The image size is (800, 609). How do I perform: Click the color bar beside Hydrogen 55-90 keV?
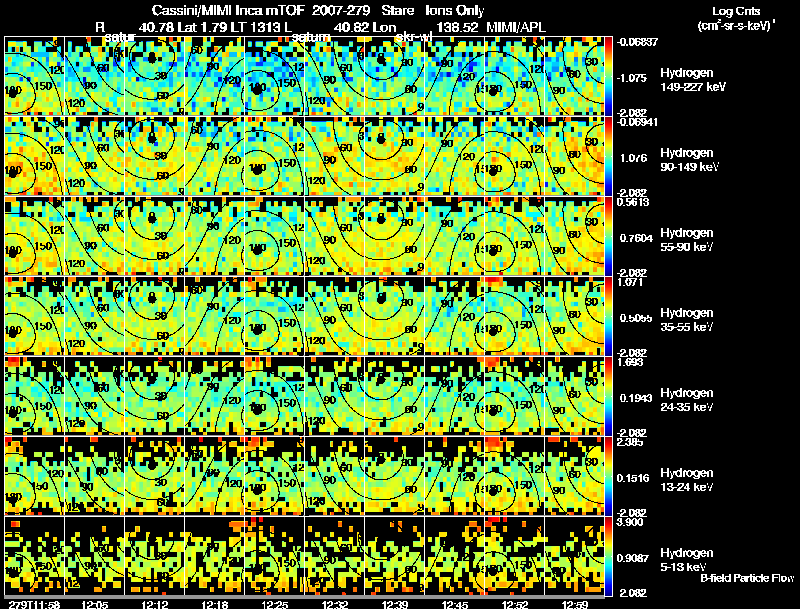pyautogui.click(x=608, y=236)
